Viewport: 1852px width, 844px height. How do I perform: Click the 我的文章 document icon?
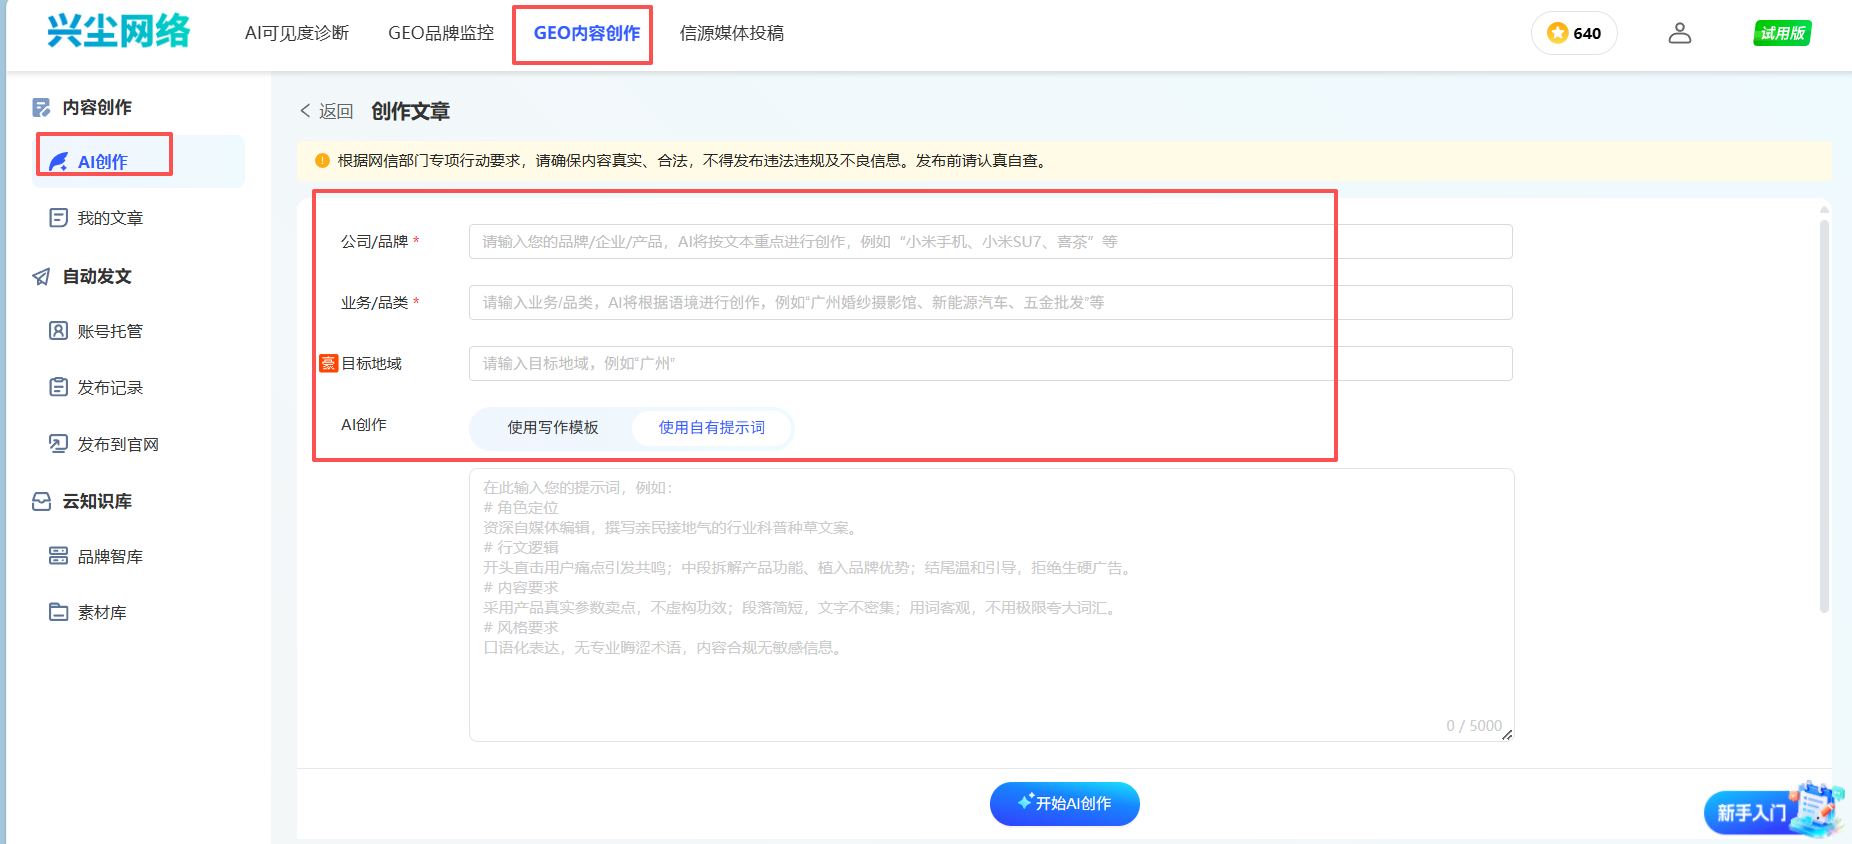coord(59,217)
